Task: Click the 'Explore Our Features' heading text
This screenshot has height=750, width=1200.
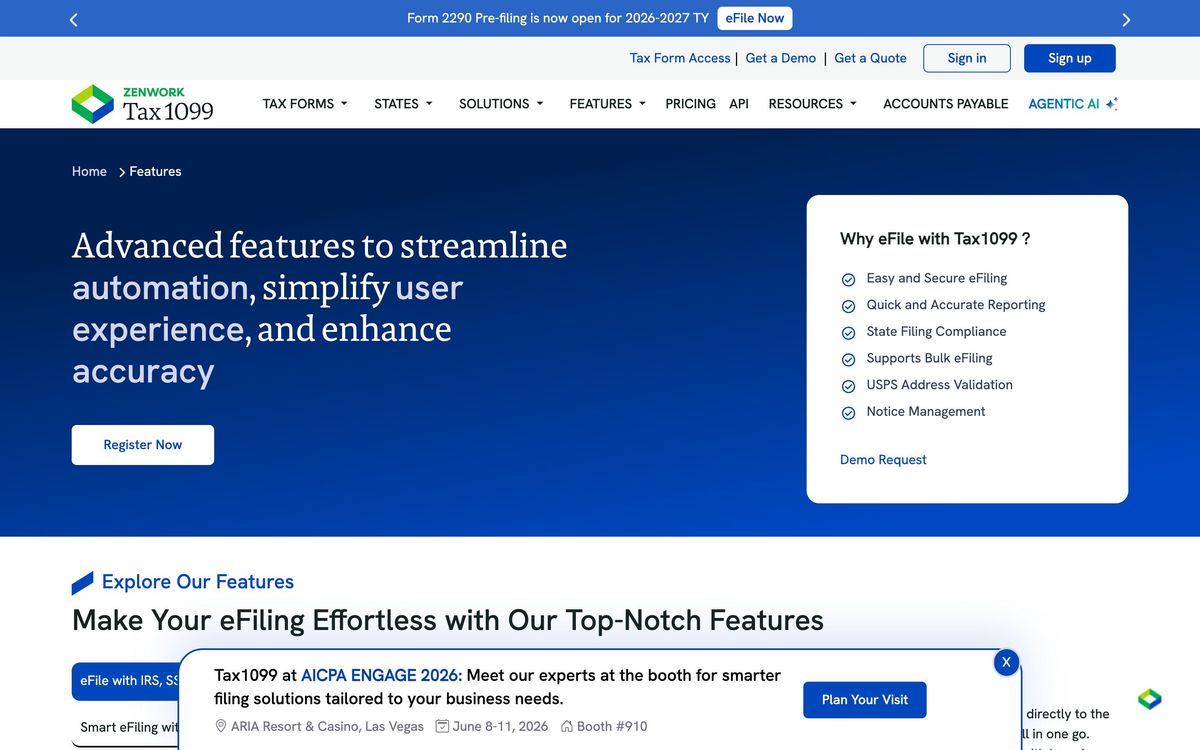Action: (x=198, y=582)
